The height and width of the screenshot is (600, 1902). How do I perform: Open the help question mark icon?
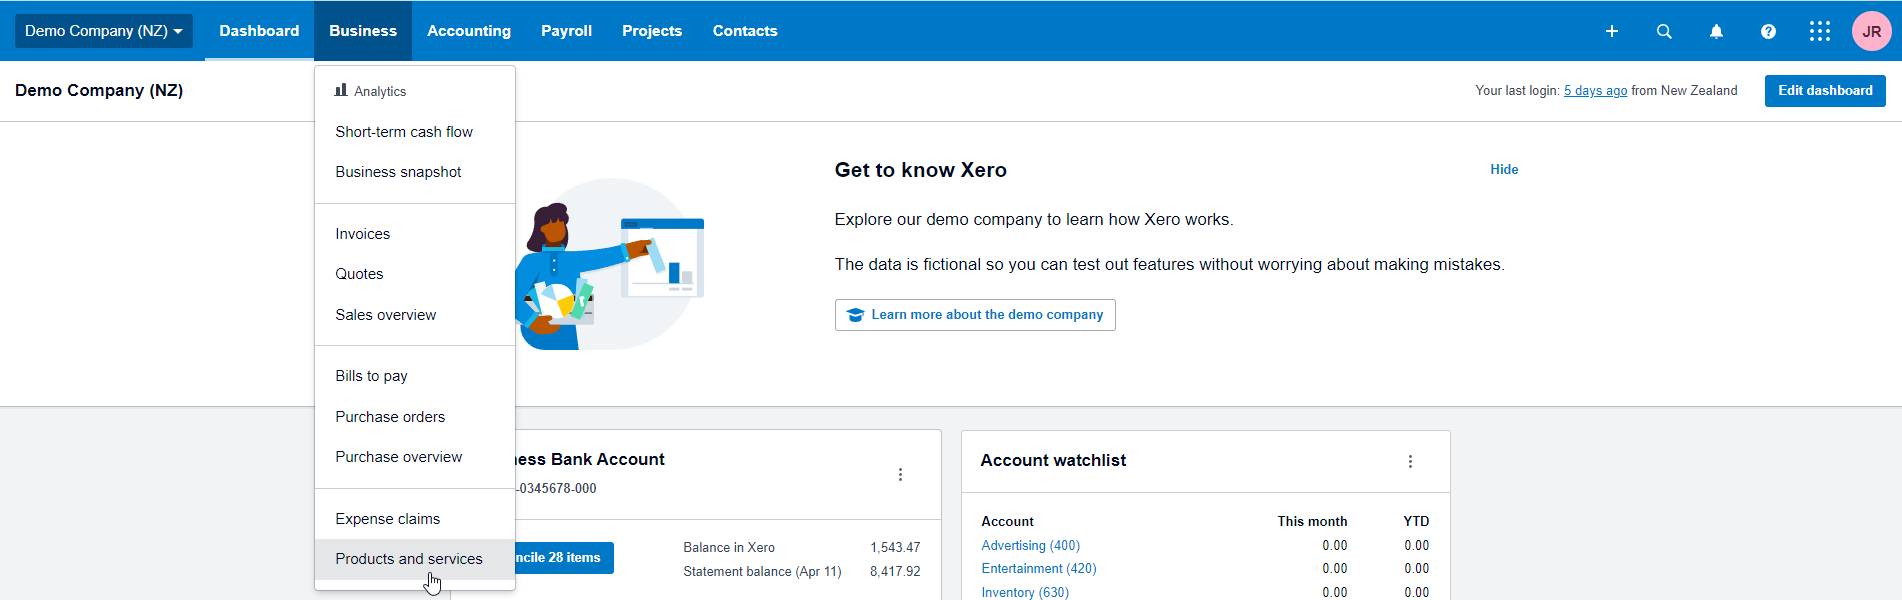point(1768,31)
